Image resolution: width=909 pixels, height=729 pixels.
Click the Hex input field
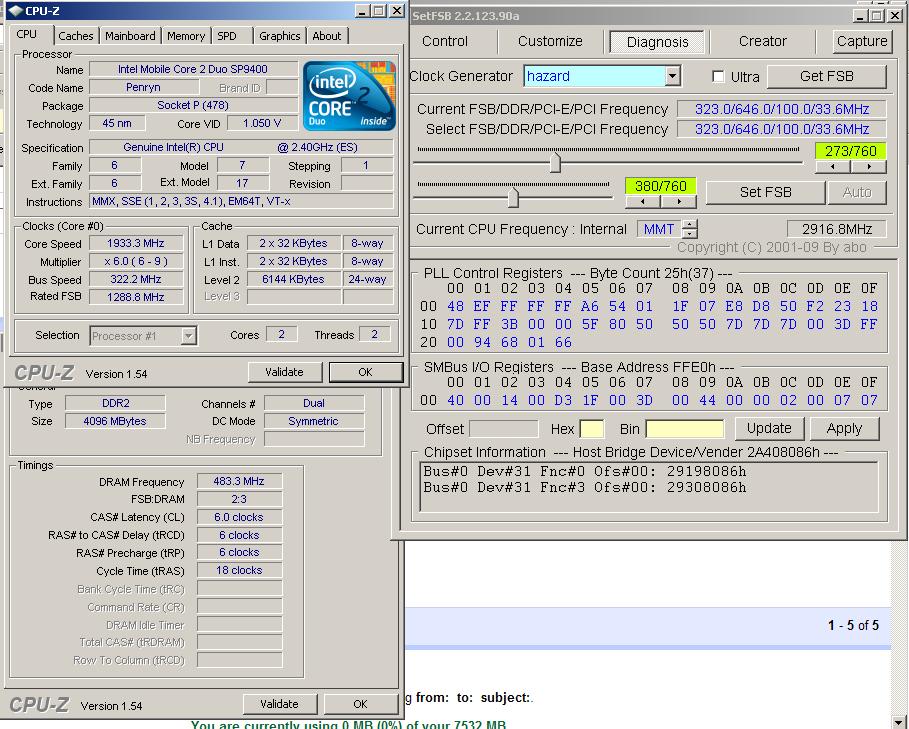[592, 429]
